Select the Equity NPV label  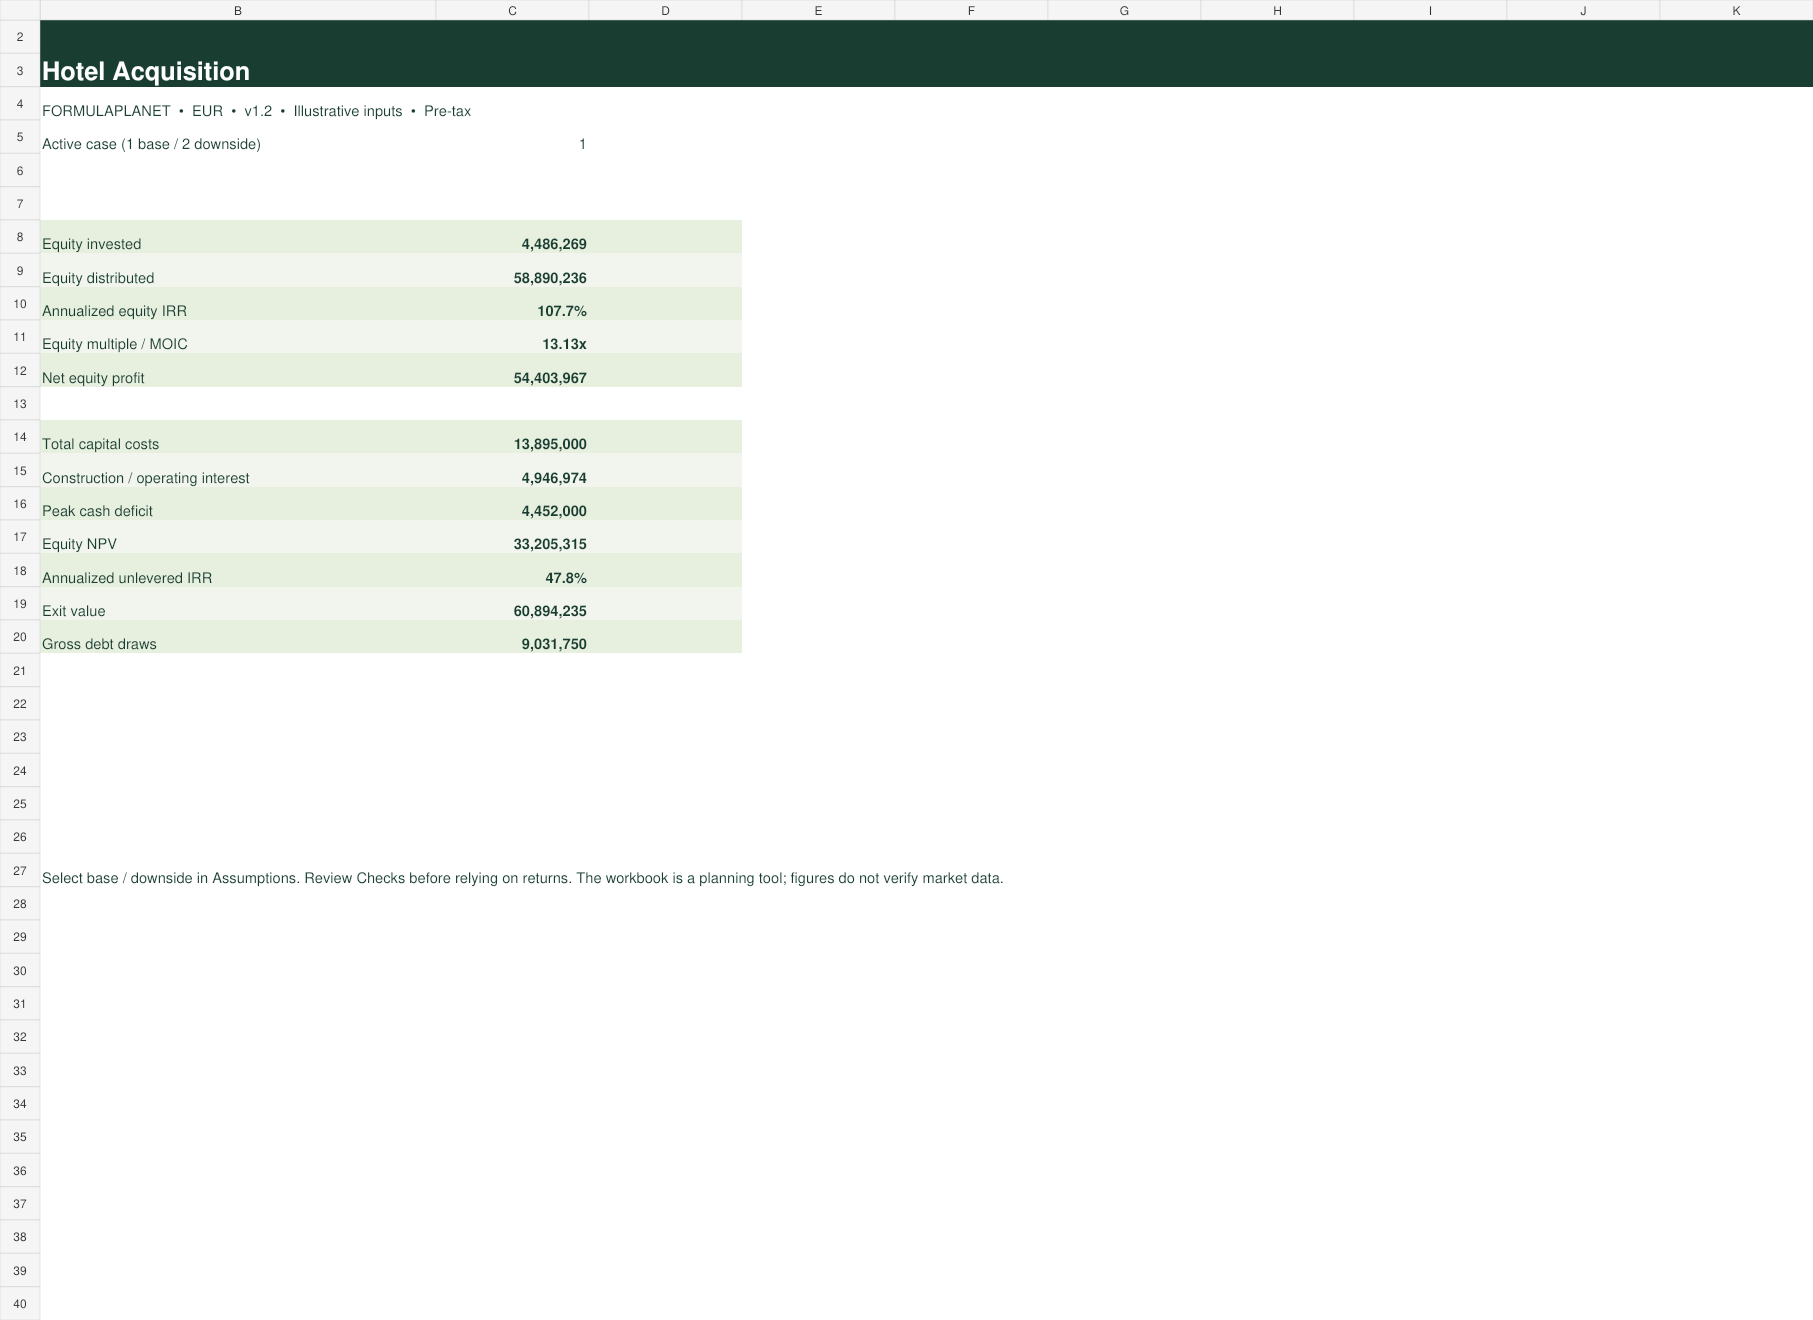[79, 544]
